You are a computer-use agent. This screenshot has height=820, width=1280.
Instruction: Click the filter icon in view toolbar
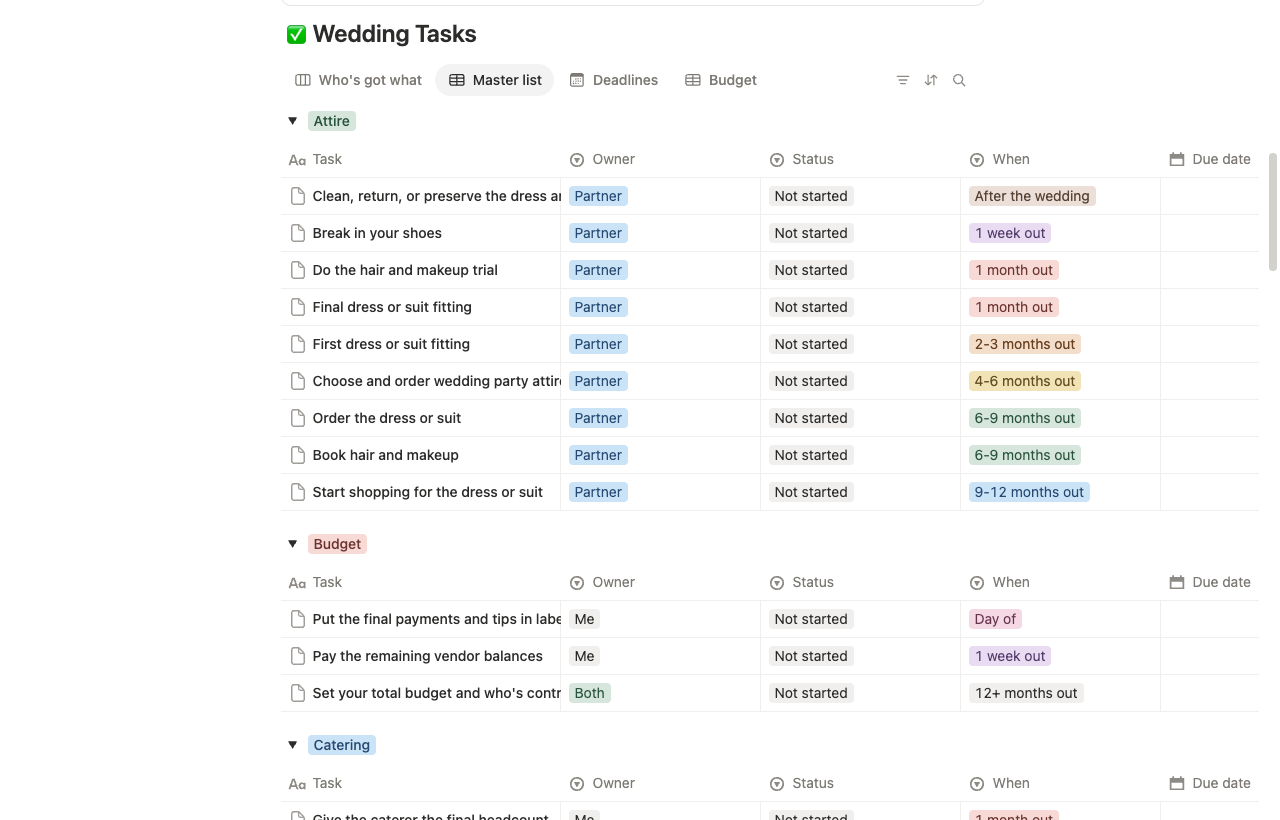coord(903,80)
